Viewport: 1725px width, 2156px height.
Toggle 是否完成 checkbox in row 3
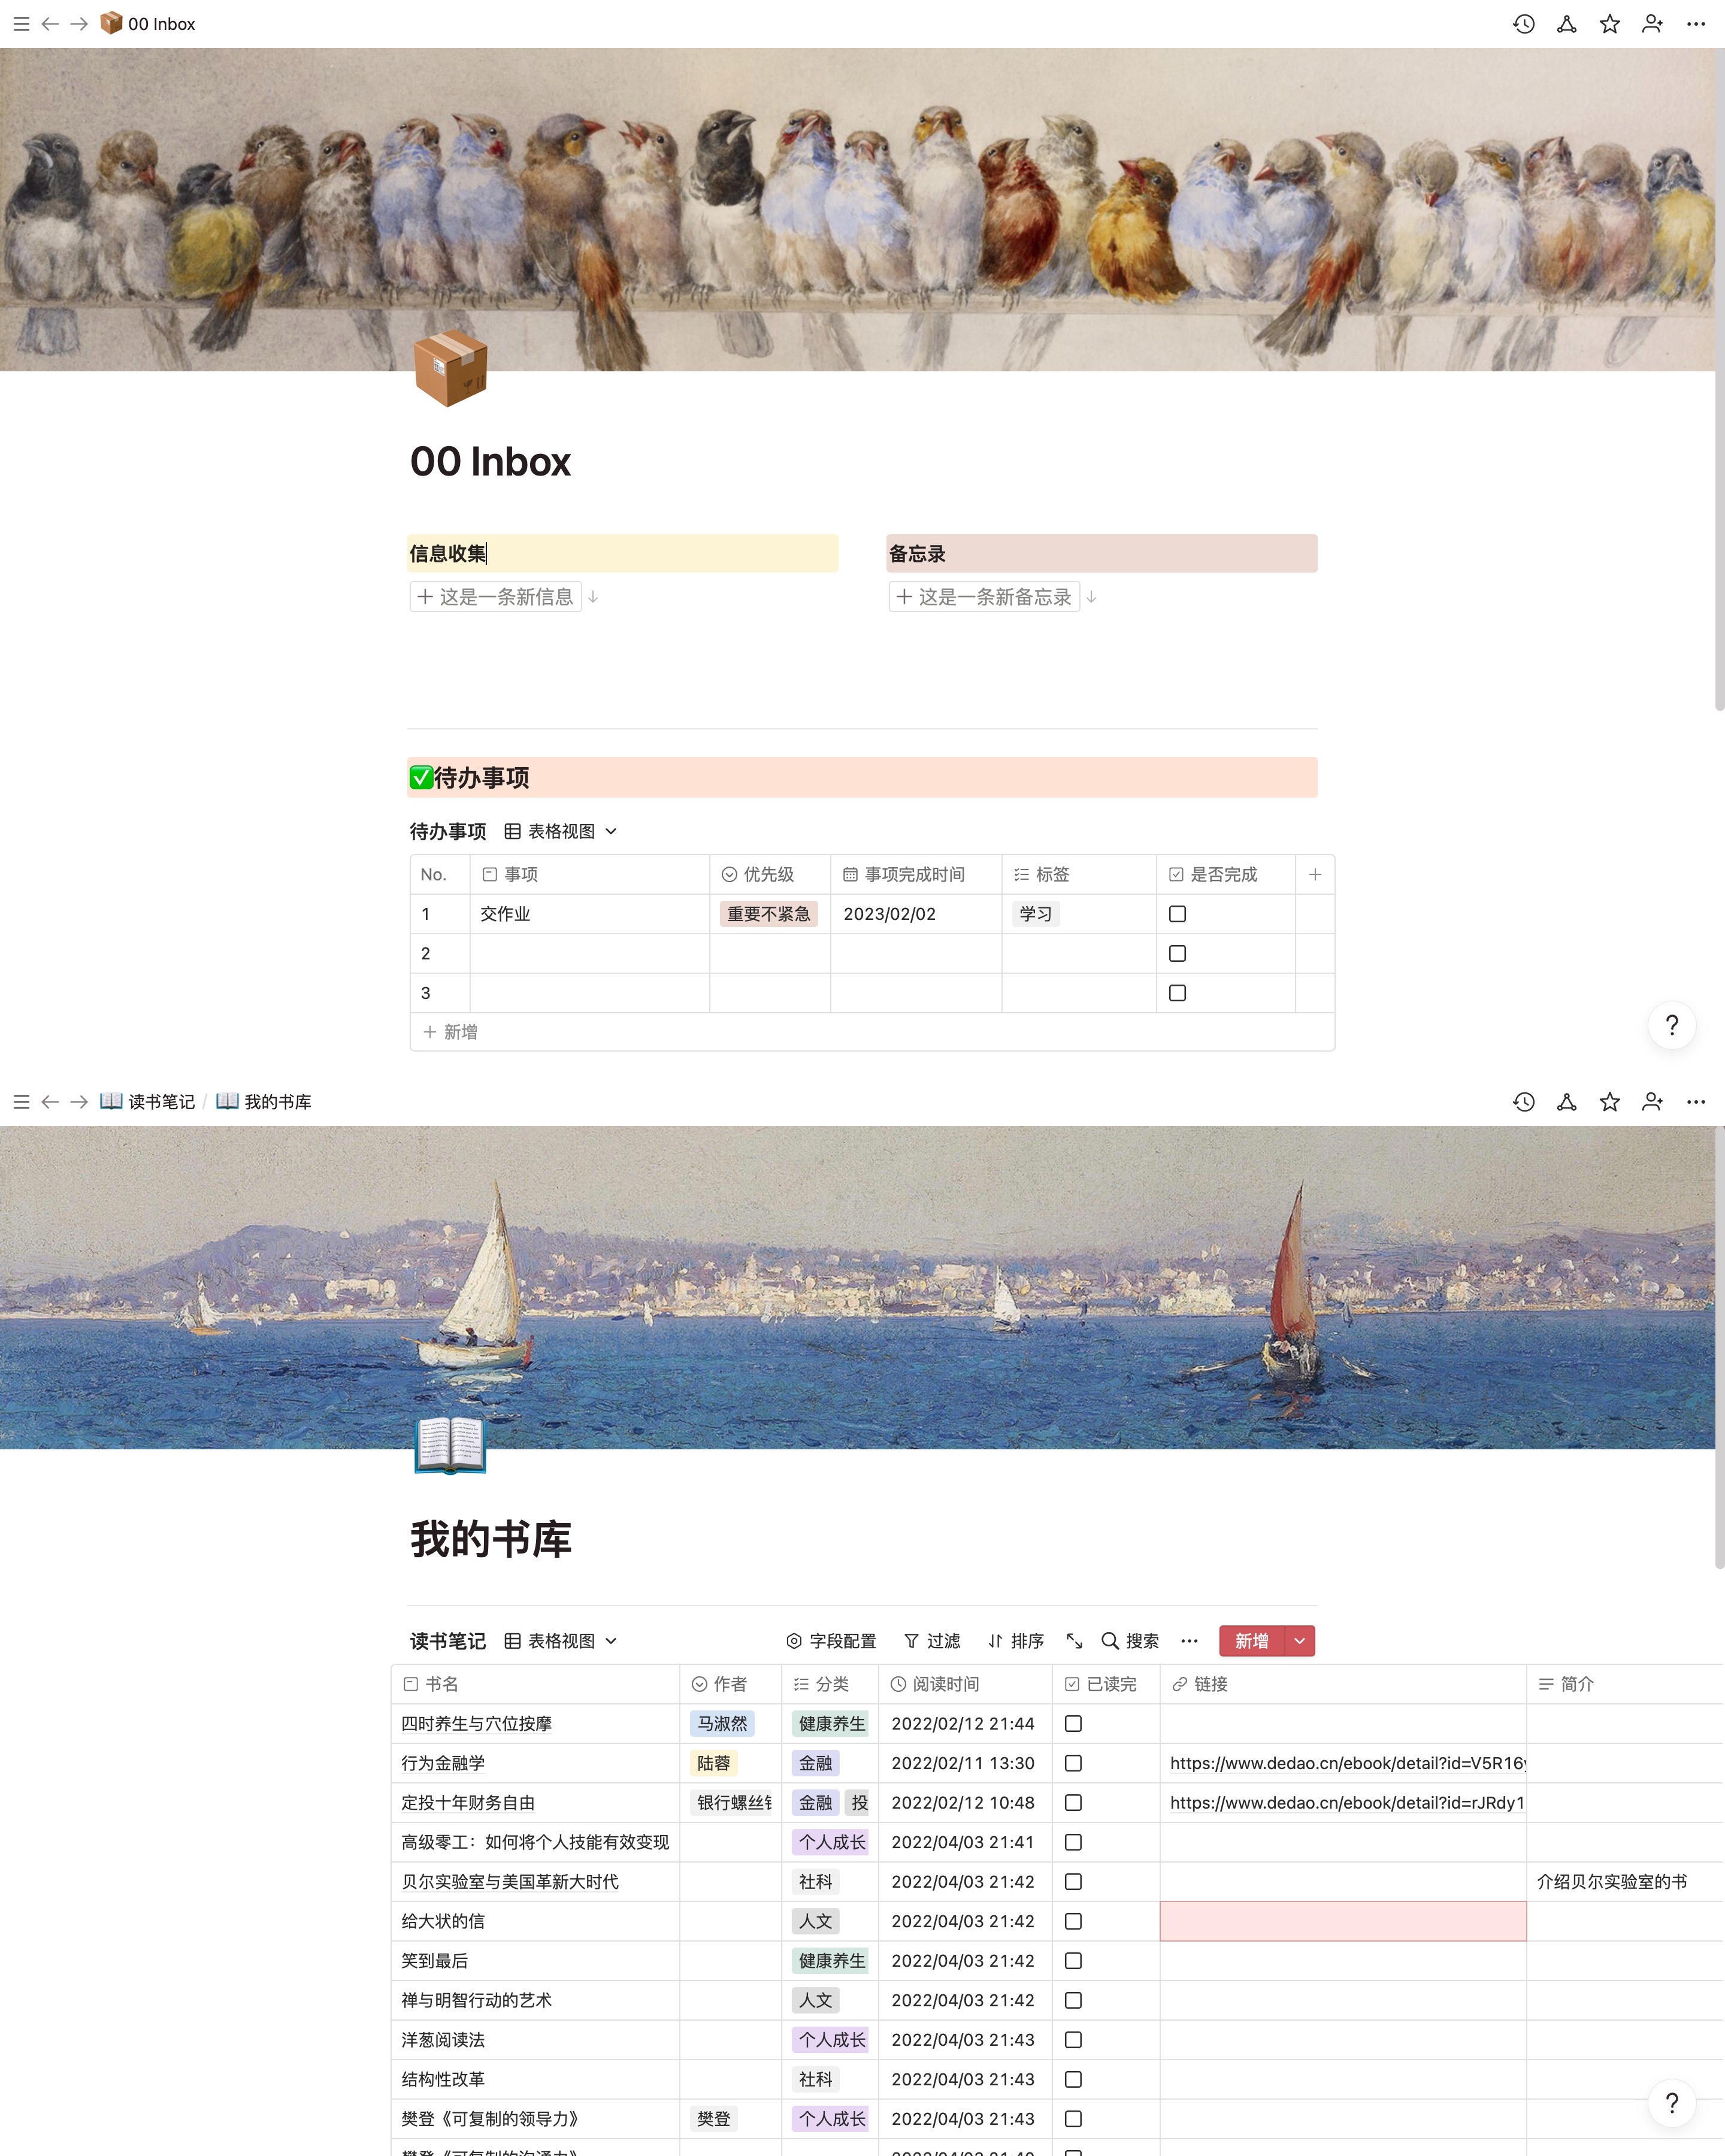coord(1177,993)
